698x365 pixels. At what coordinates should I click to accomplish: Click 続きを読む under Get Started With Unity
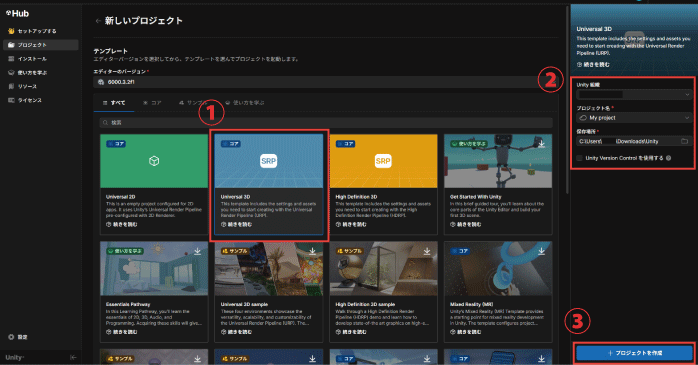(x=466, y=224)
